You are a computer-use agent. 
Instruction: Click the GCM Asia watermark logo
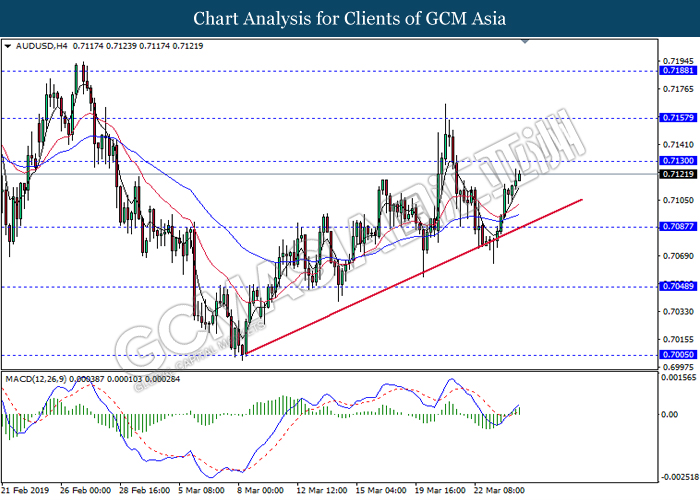pyautogui.click(x=350, y=250)
